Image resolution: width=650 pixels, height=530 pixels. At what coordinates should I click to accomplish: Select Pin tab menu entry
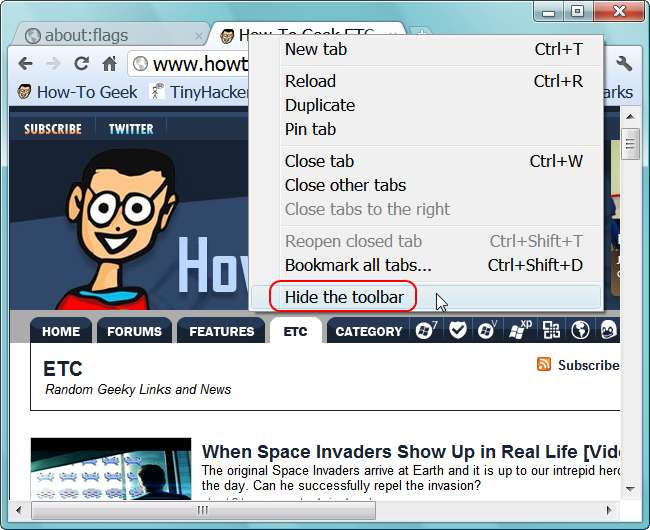[426, 129]
